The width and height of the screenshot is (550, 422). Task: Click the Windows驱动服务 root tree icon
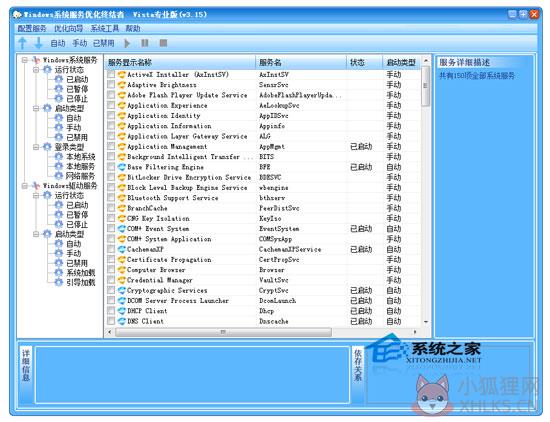coord(35,186)
